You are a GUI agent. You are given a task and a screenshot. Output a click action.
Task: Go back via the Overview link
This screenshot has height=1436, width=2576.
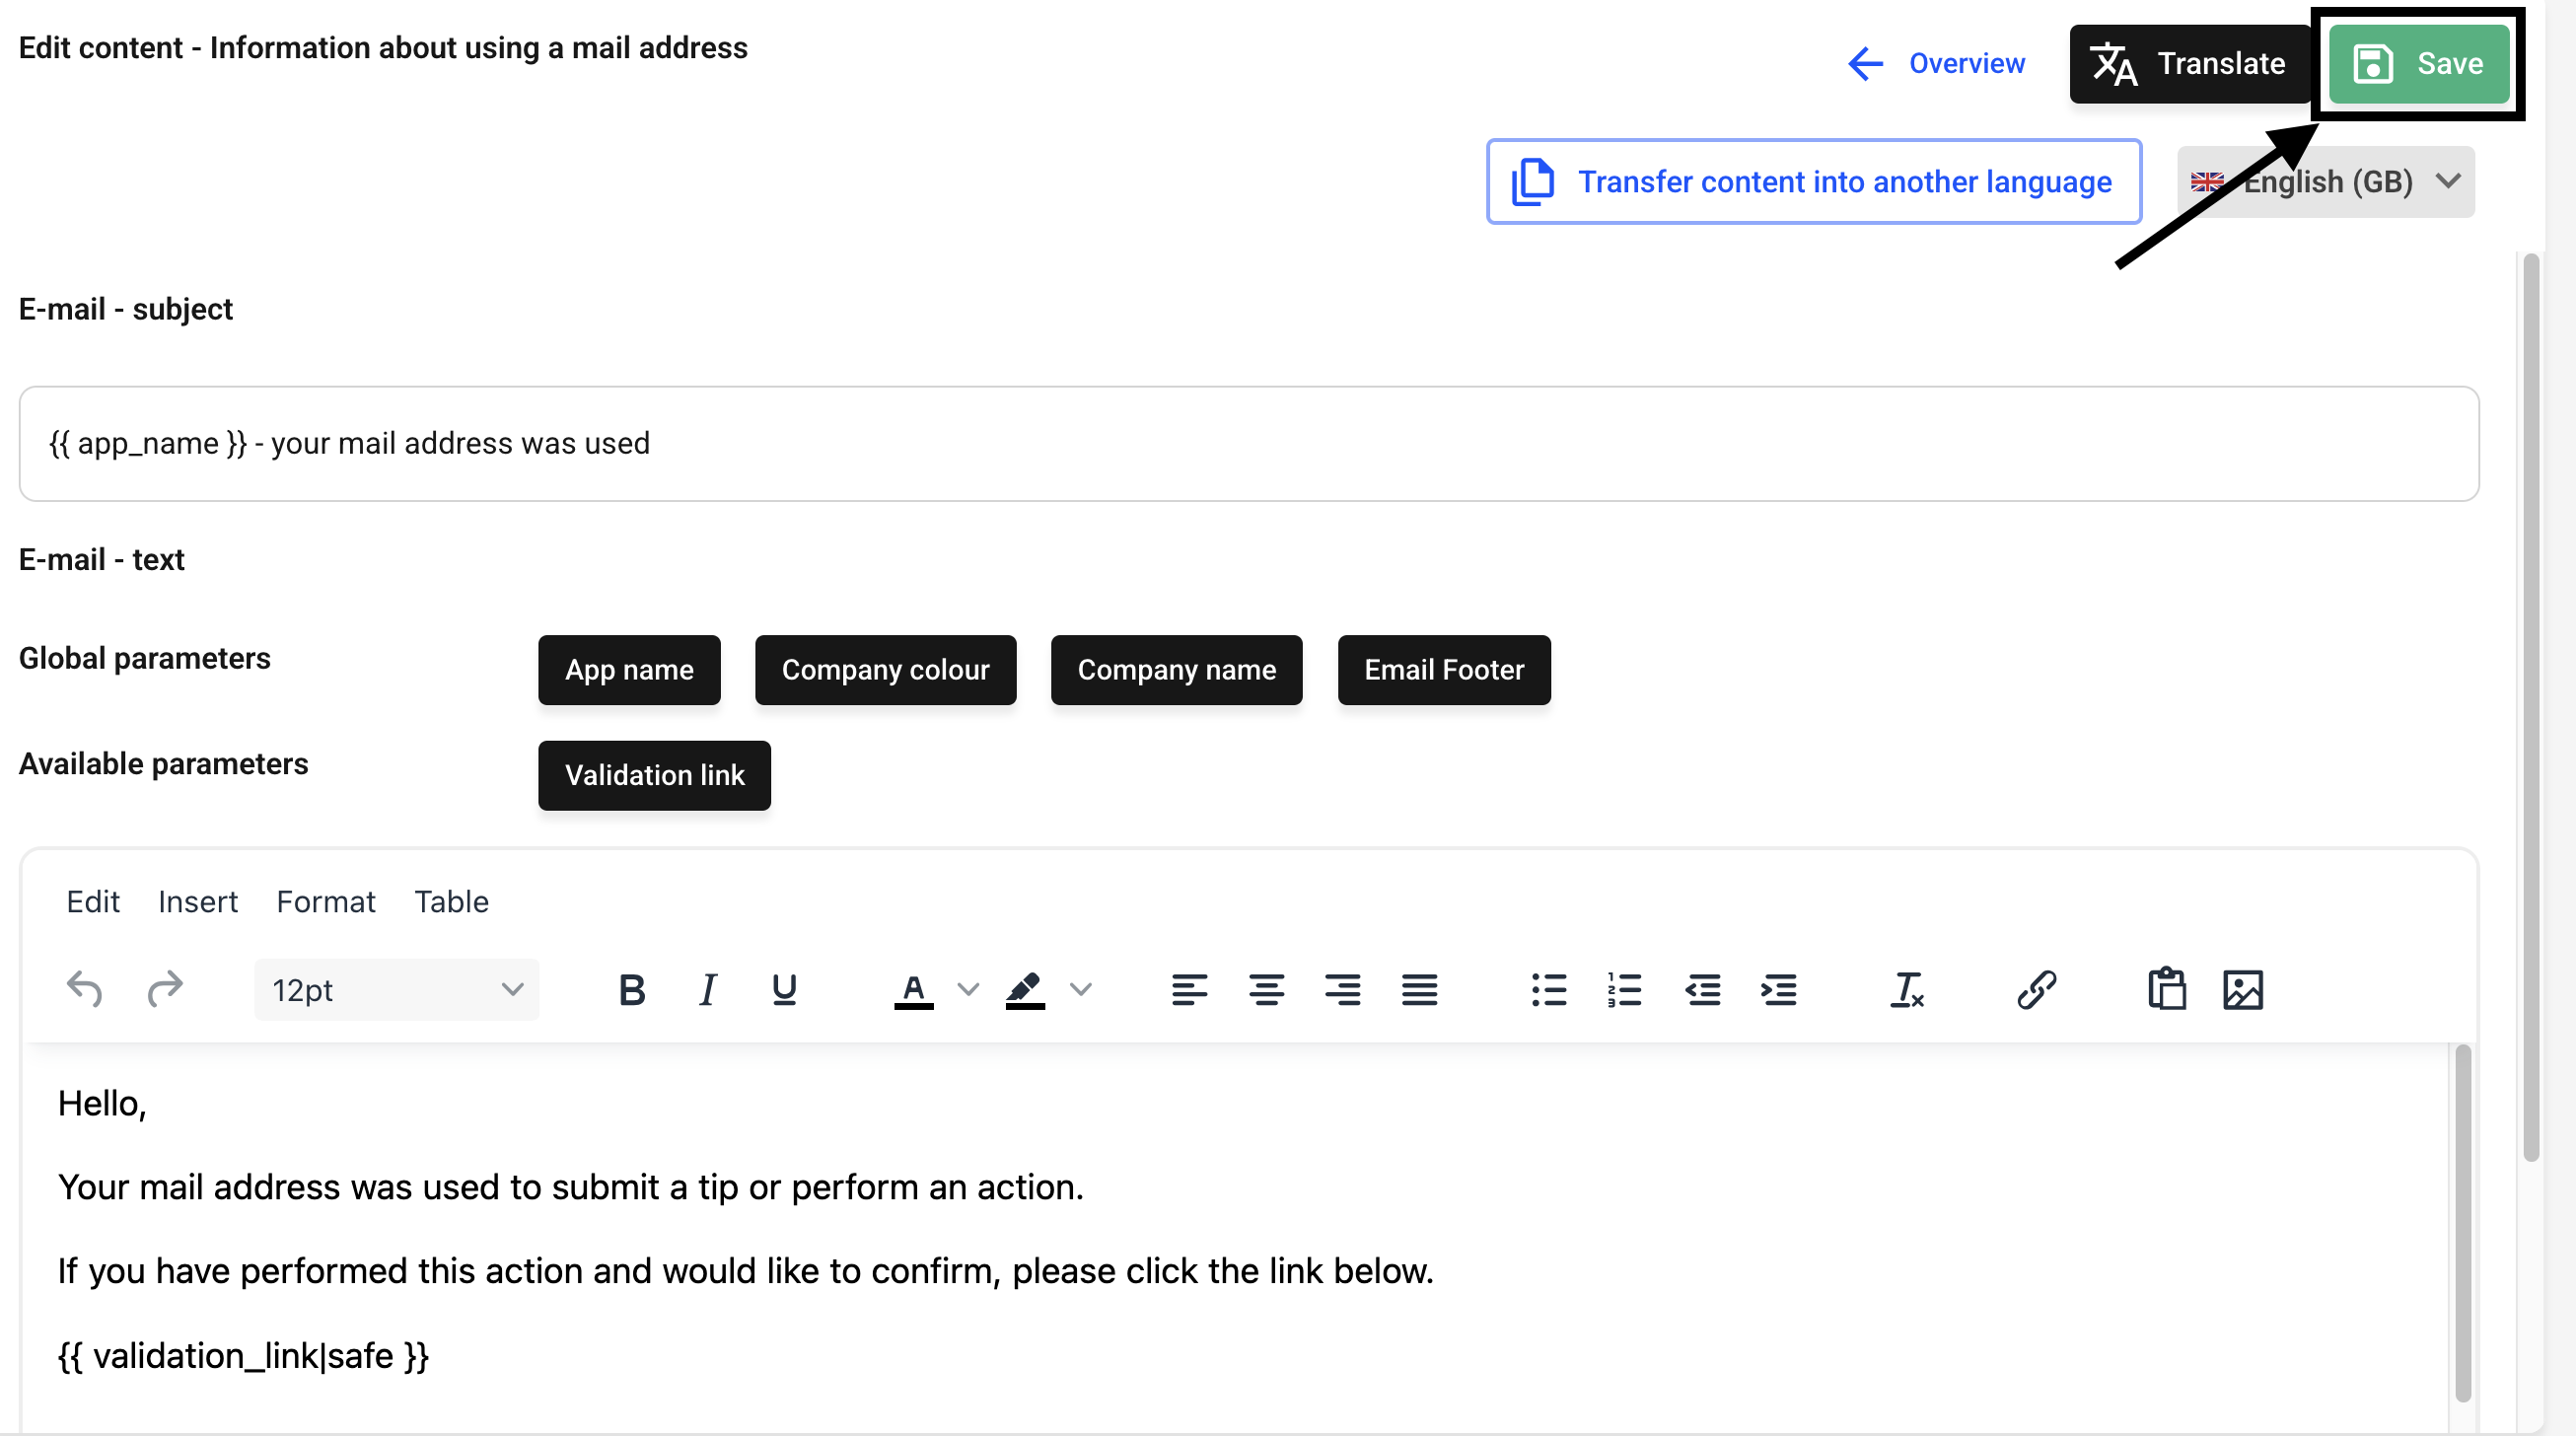(x=1936, y=64)
